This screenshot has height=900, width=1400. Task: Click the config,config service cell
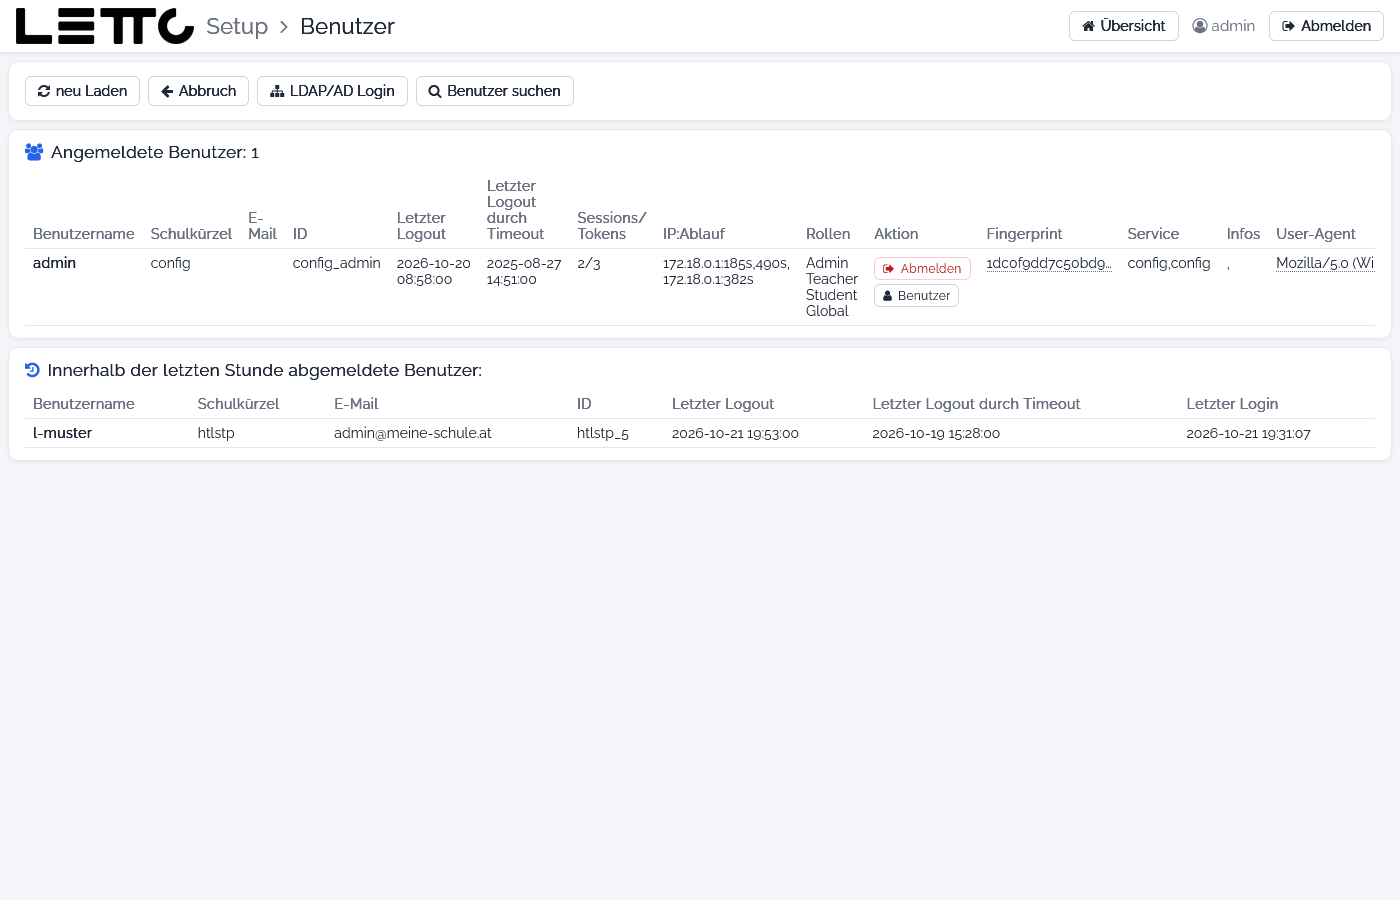click(1169, 263)
